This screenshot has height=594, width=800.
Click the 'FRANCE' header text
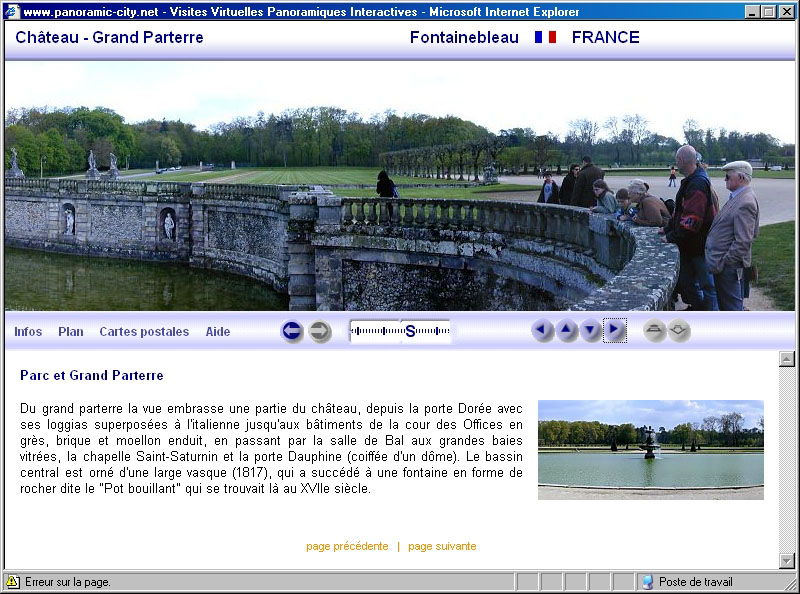click(606, 37)
